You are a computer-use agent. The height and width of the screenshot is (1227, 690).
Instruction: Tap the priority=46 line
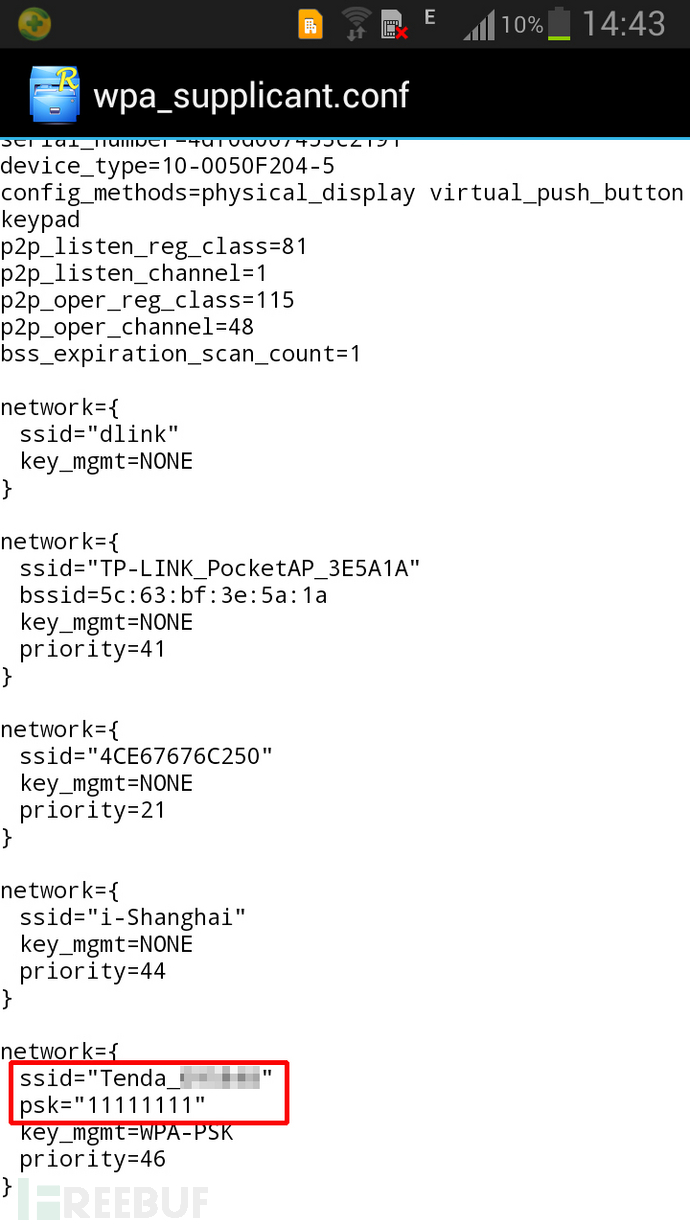point(92,1159)
